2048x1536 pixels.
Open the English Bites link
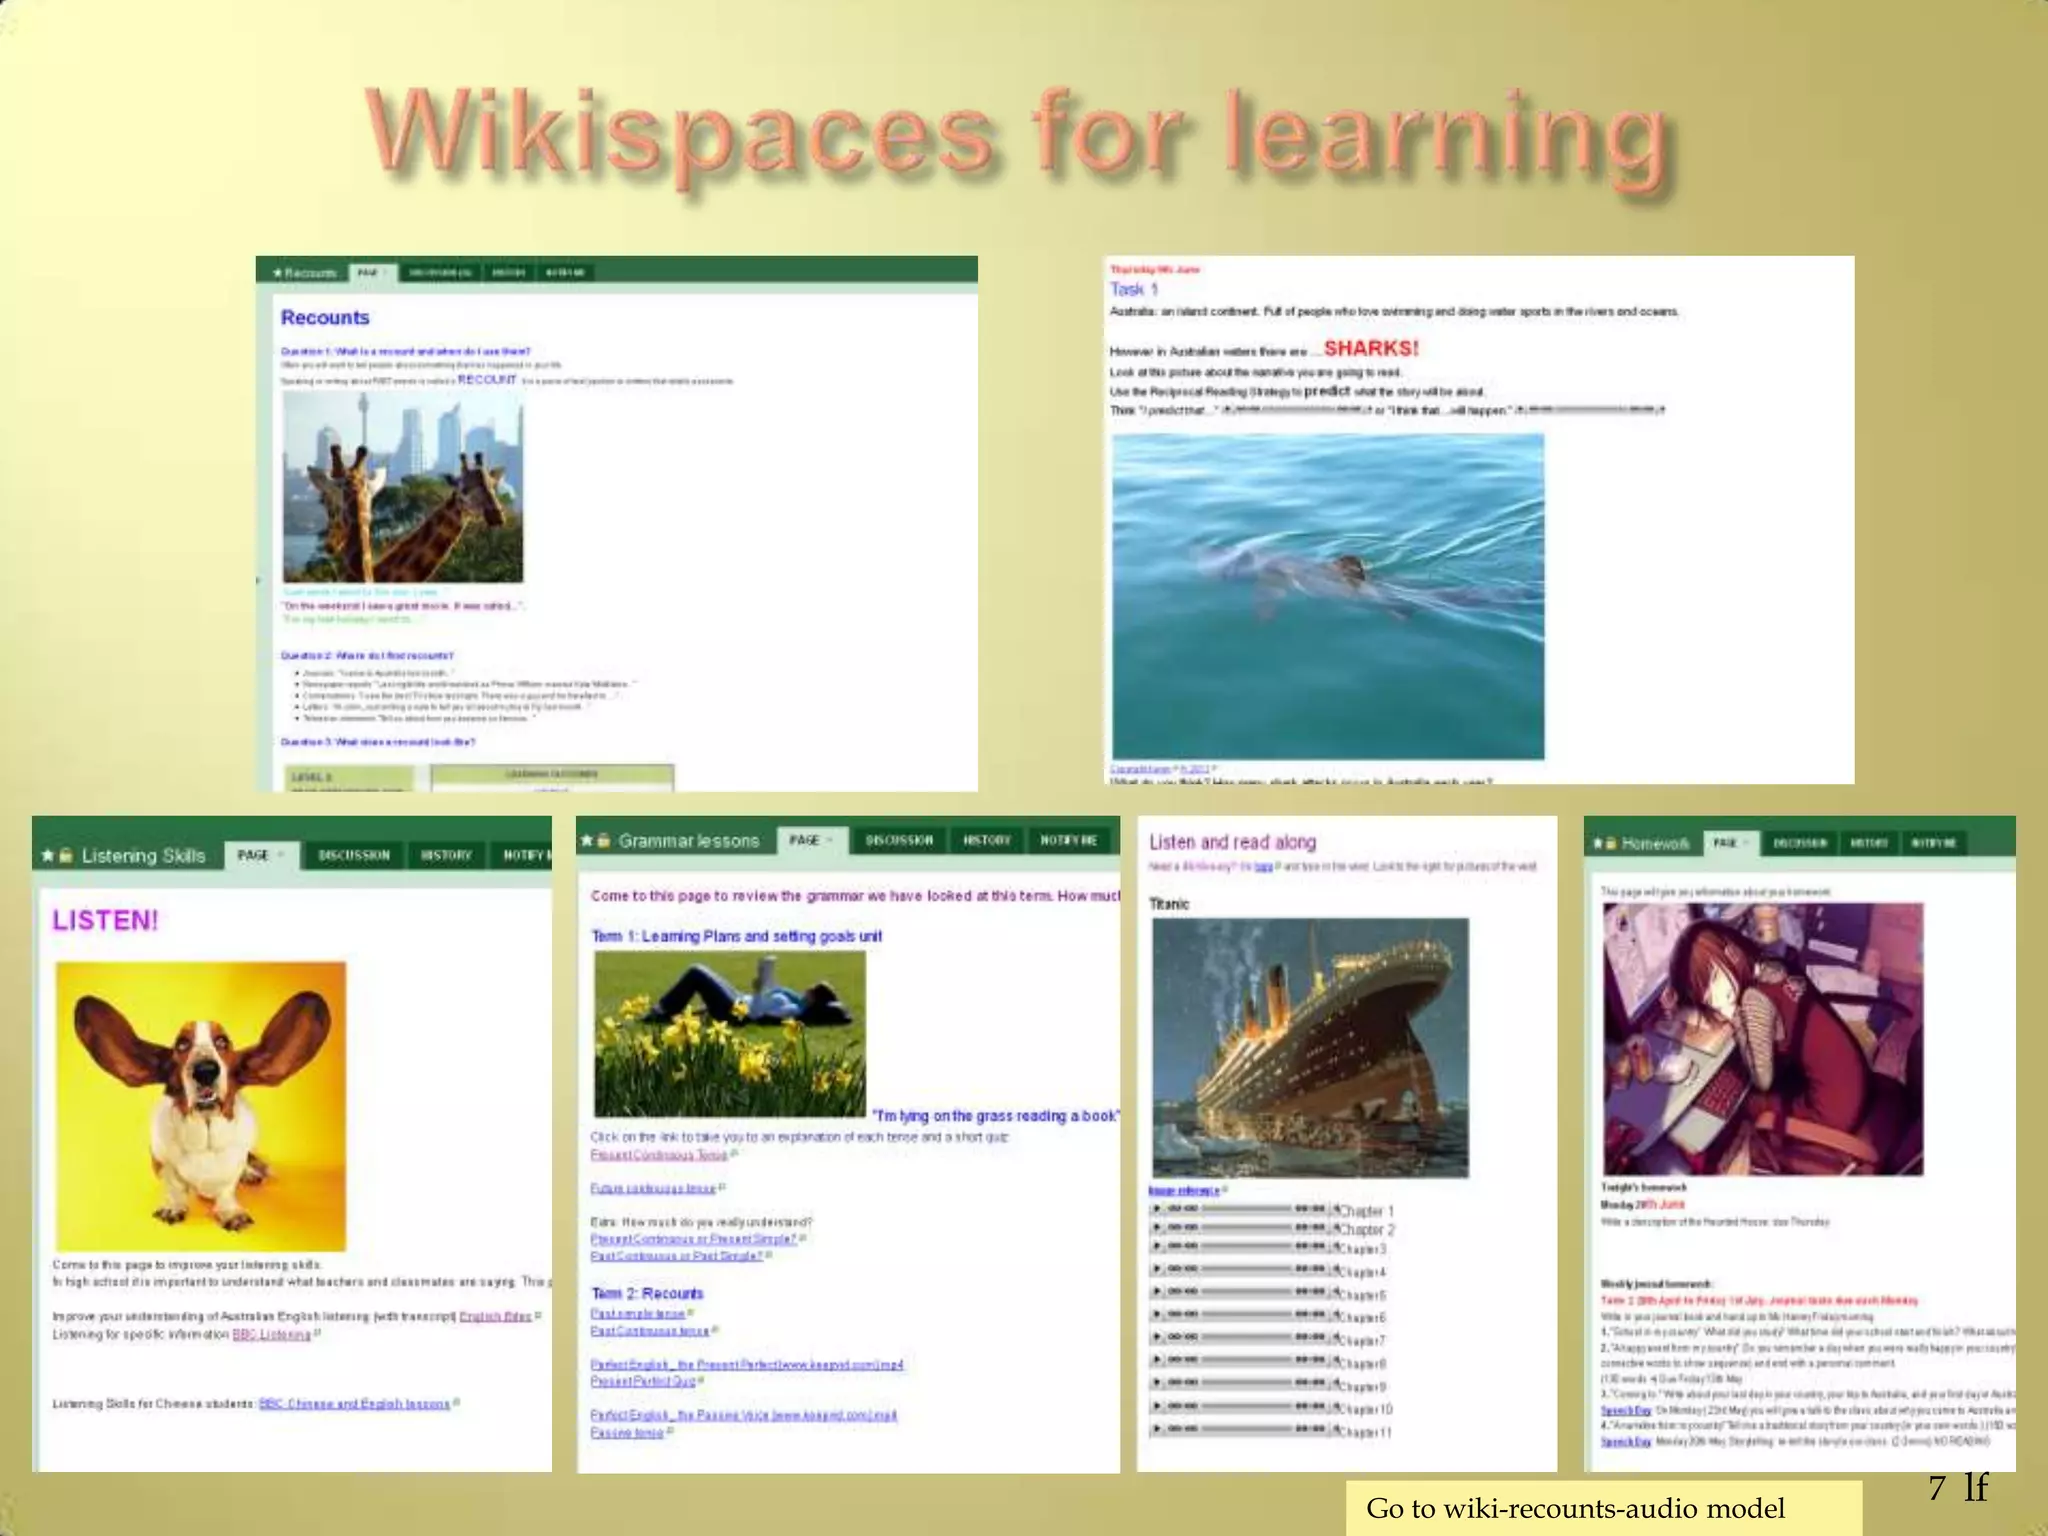coord(496,1317)
